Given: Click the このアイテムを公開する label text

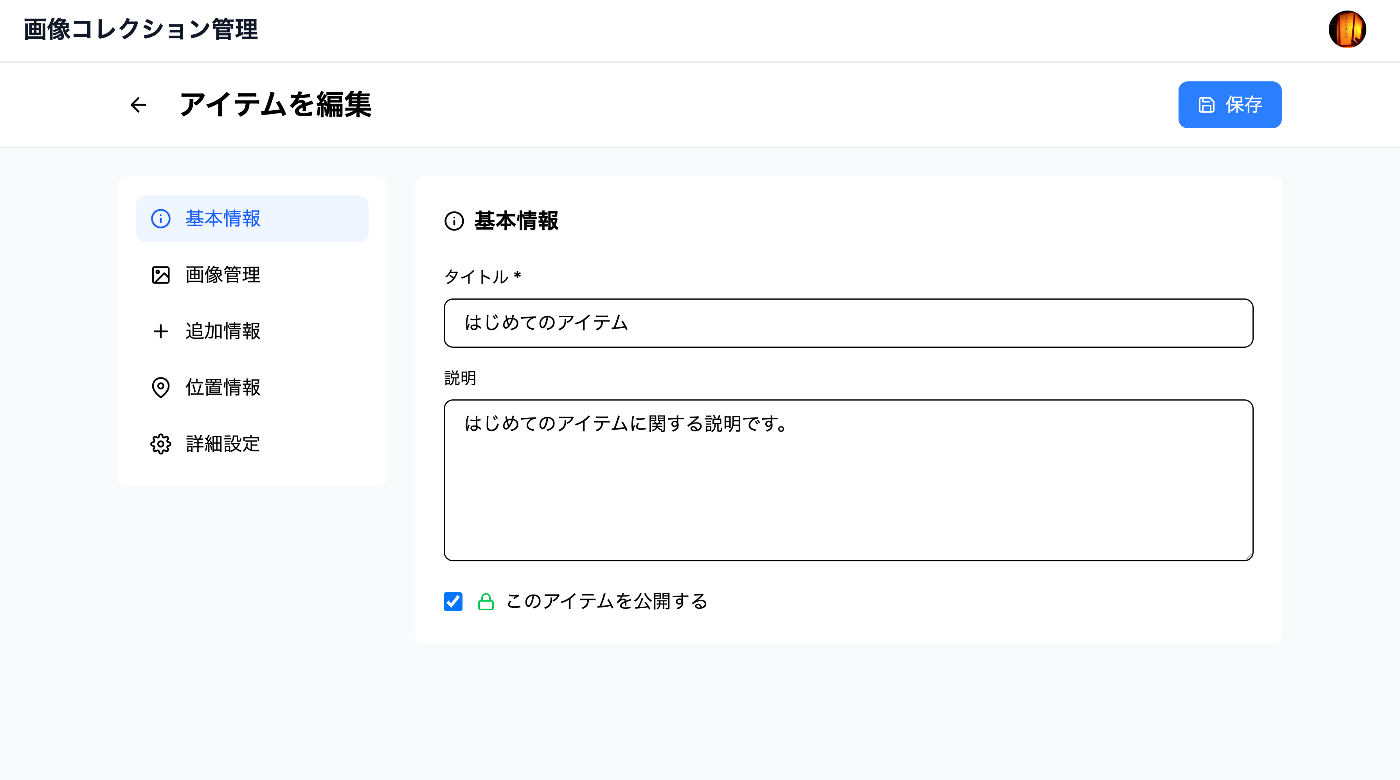Looking at the screenshot, I should [607, 602].
